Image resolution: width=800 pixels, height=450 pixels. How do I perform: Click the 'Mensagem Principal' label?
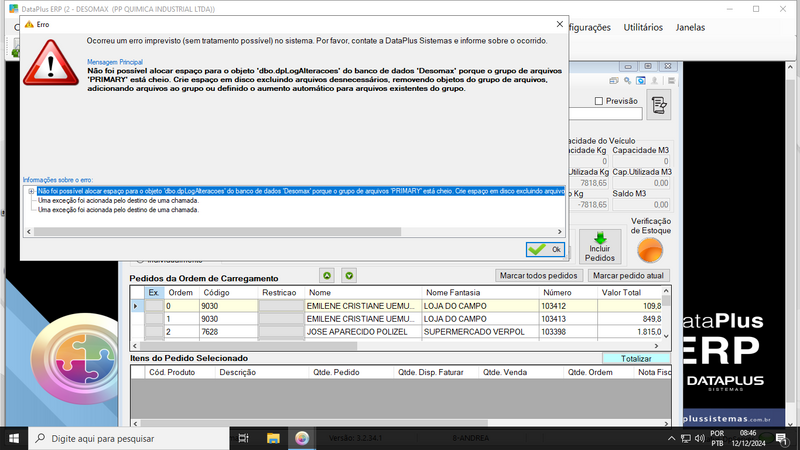coord(115,62)
